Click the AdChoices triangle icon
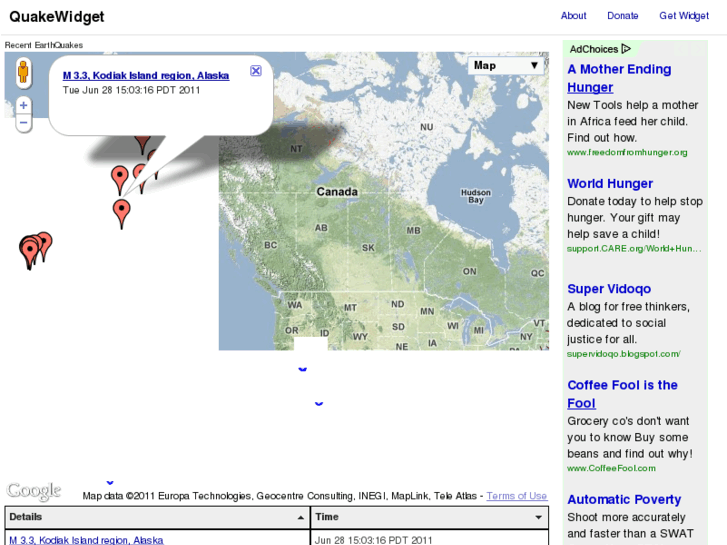This screenshot has width=727, height=545. tap(626, 49)
